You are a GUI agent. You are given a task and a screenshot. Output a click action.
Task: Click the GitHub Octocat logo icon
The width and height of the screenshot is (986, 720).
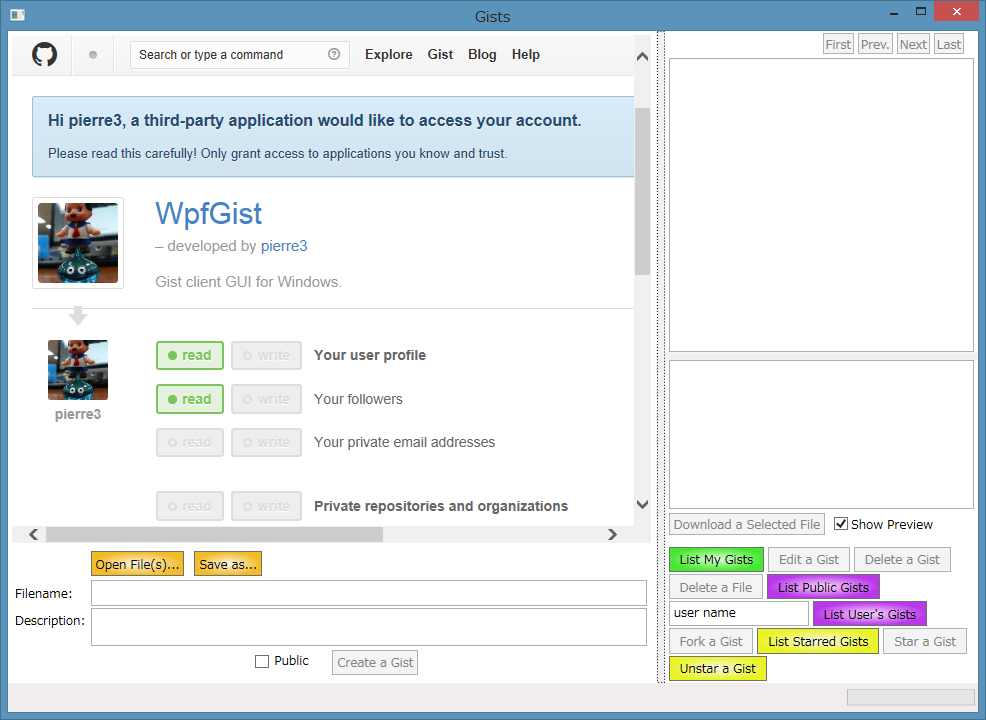point(44,55)
